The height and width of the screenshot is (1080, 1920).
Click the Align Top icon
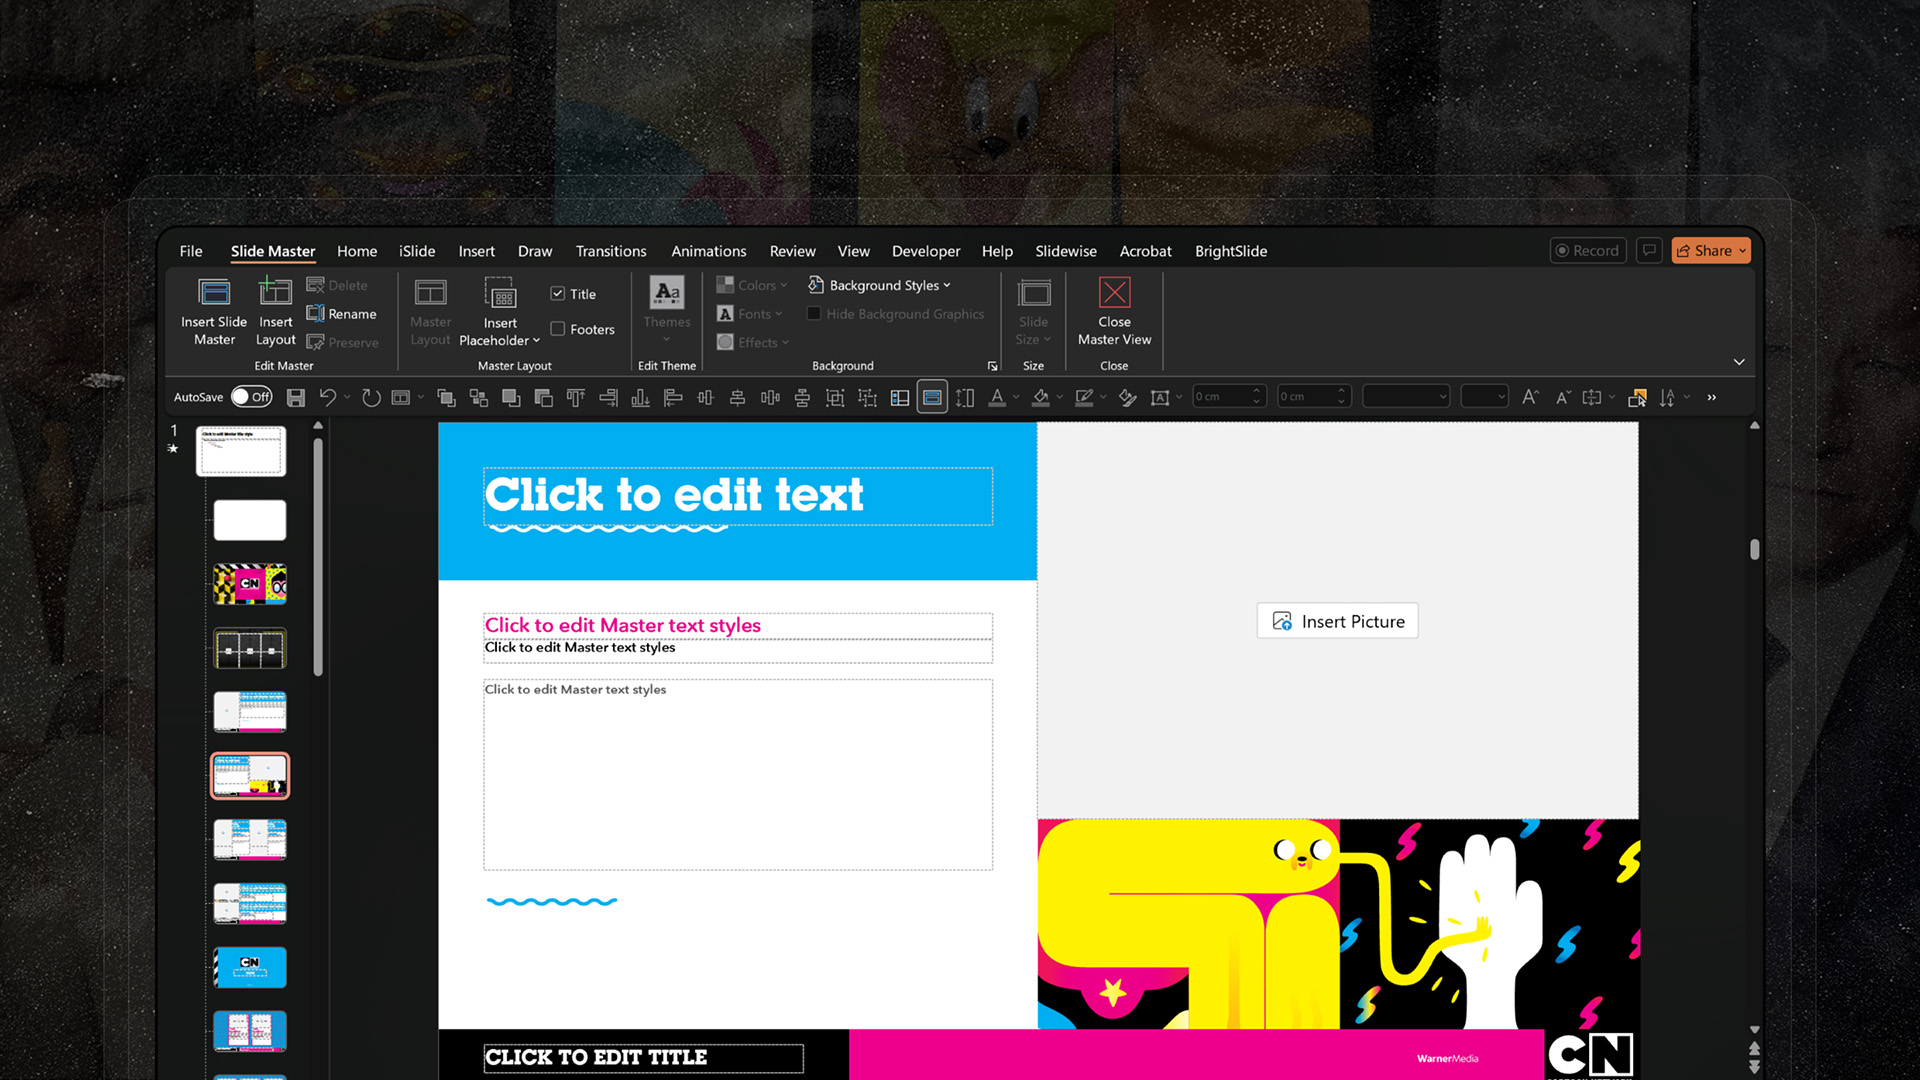[576, 397]
